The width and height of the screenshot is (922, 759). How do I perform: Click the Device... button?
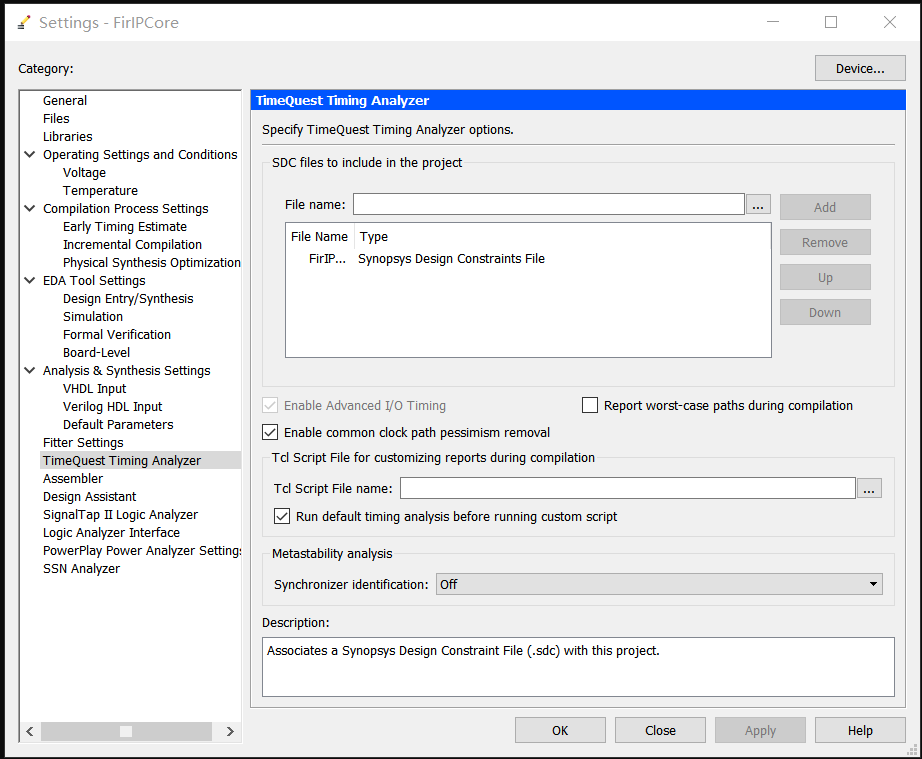pyautogui.click(x=860, y=69)
